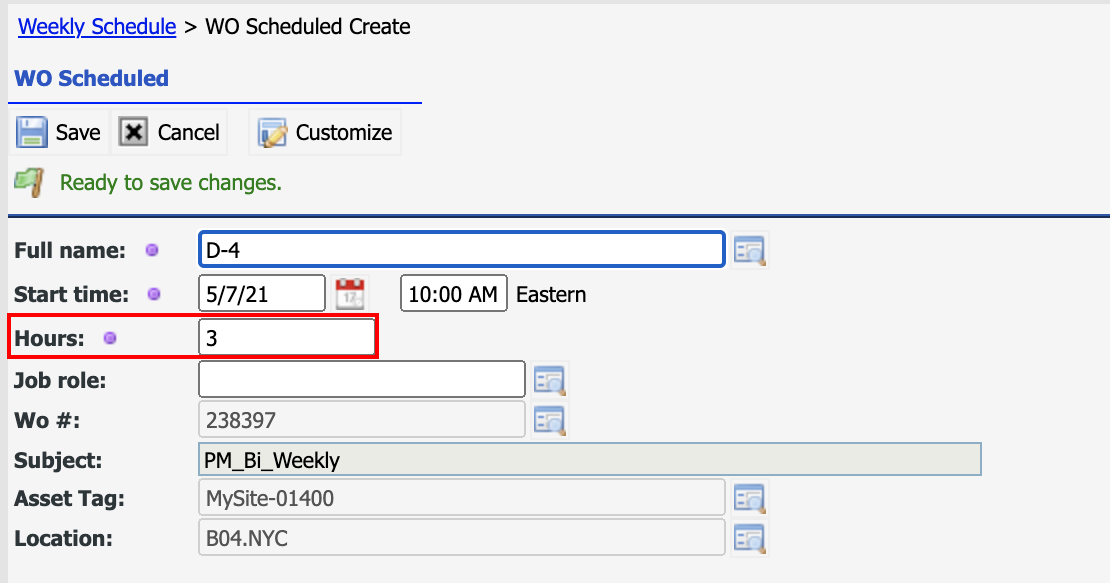Screen dimensions: 1110x583
Task: Click the Customize pencil icon
Action: [272, 132]
